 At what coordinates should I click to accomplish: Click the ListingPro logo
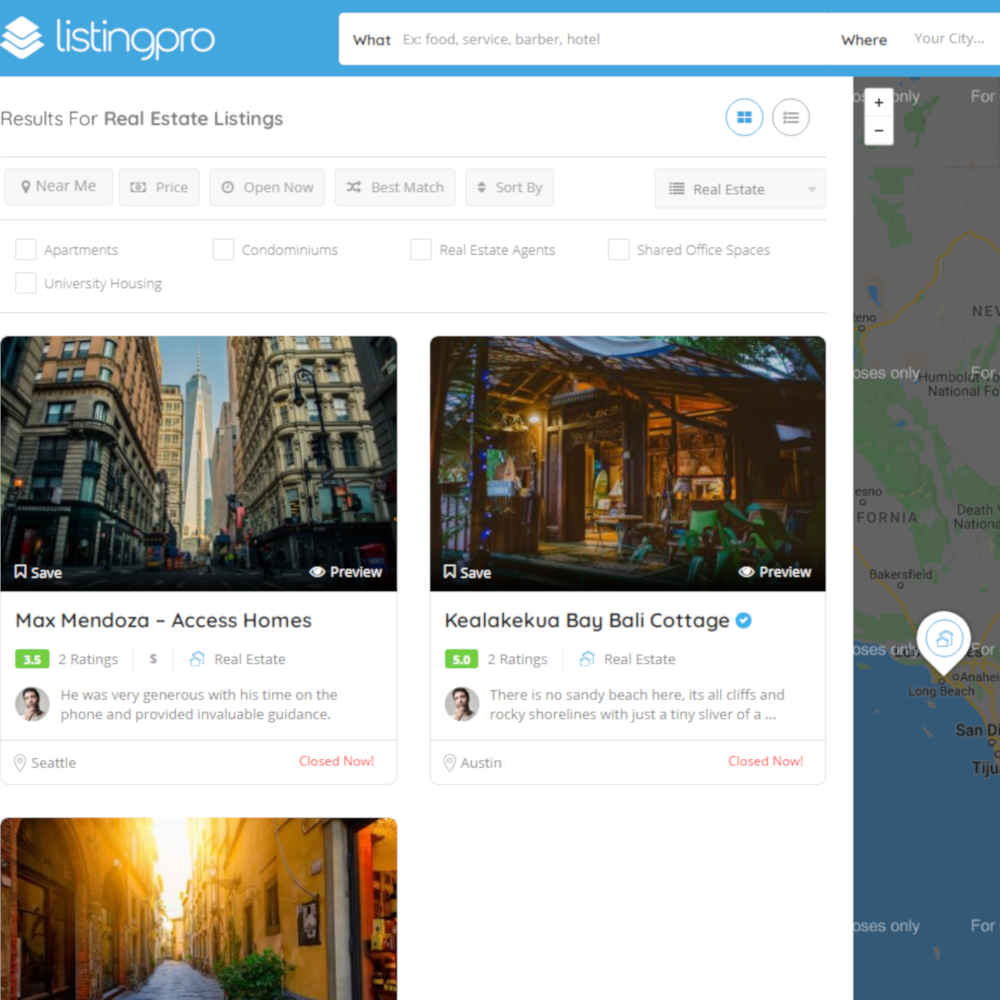point(108,38)
